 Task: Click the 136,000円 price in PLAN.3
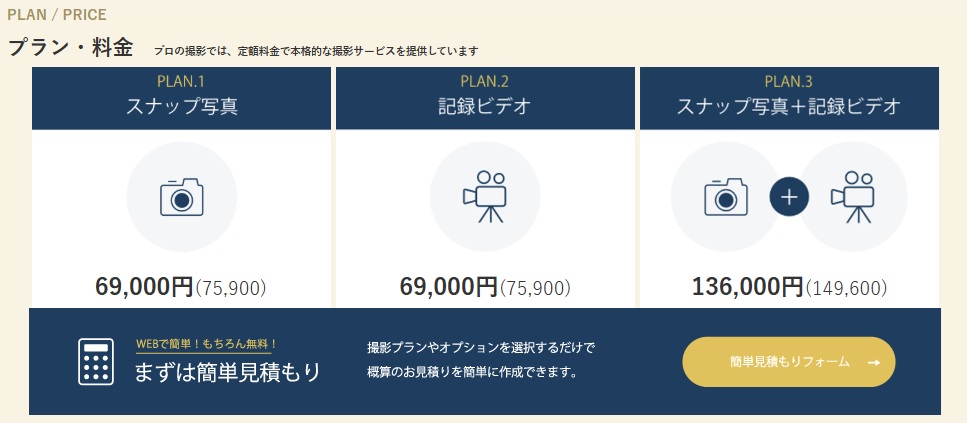tap(747, 287)
